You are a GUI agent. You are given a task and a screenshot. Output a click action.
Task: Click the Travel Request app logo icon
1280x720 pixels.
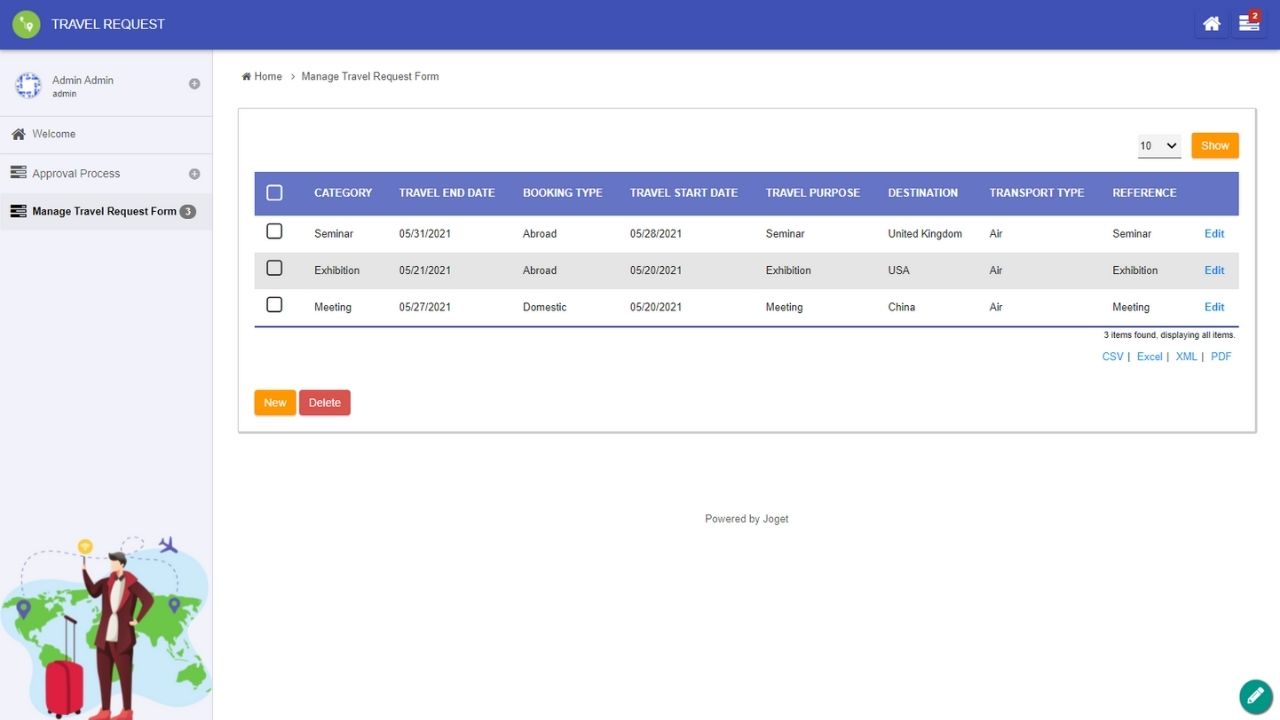point(26,24)
